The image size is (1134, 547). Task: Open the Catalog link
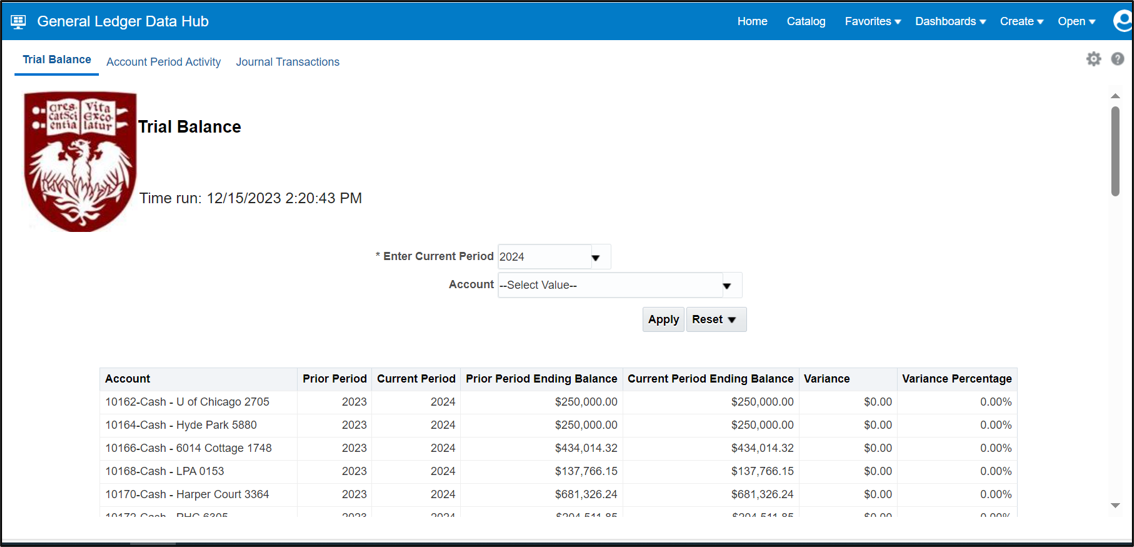[806, 22]
